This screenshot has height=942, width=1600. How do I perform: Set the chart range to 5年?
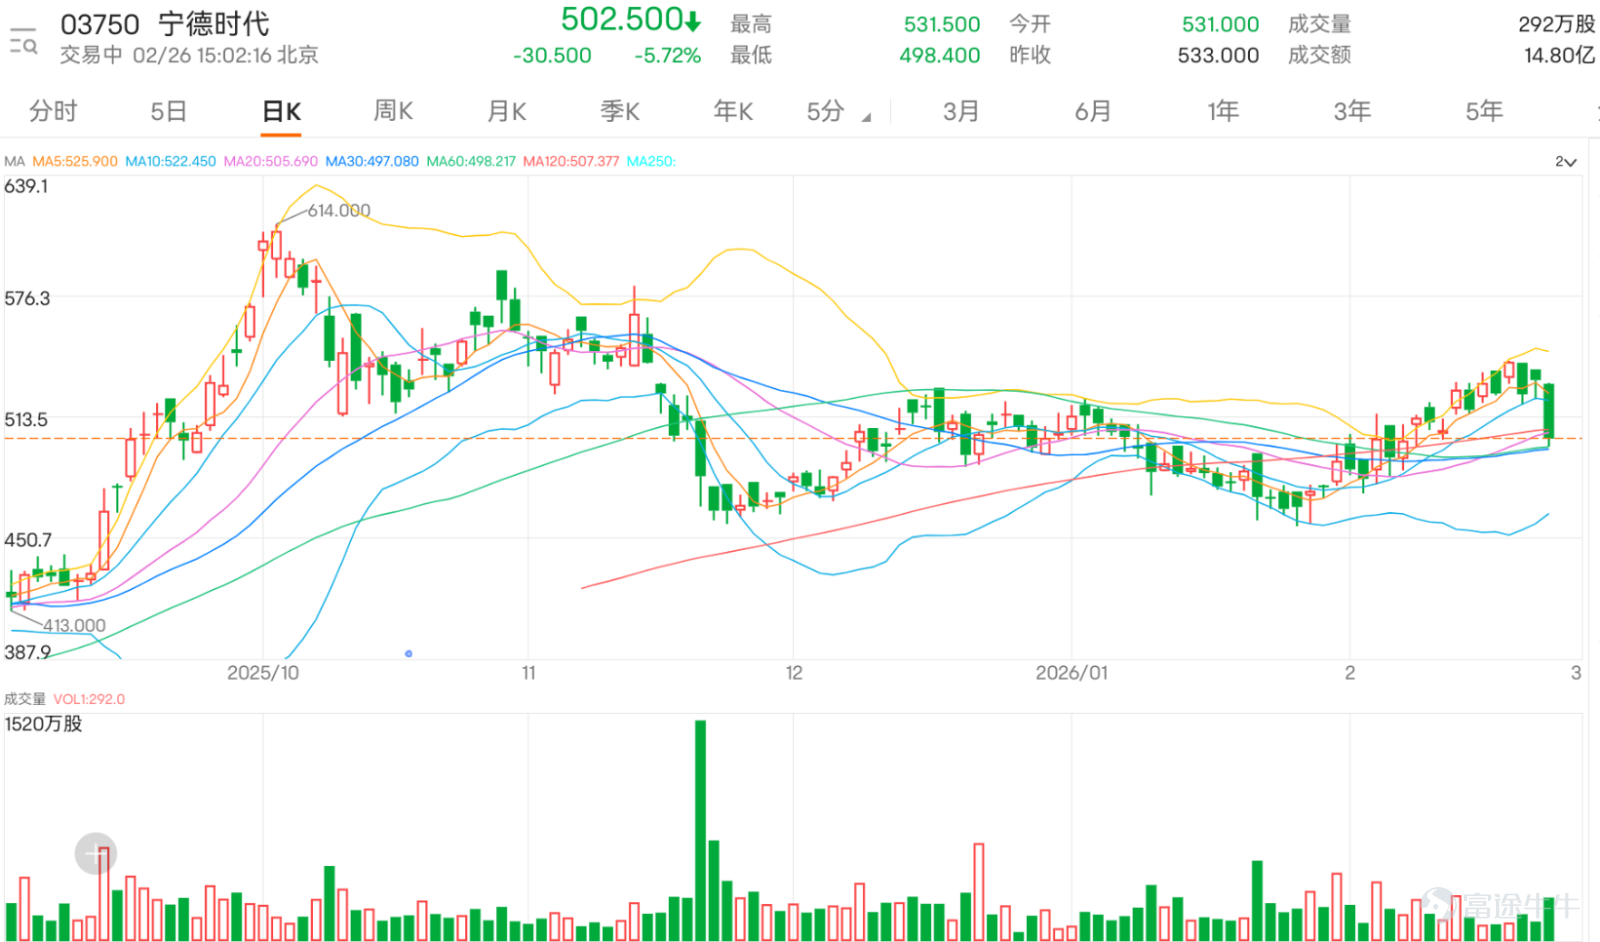pos(1484,111)
